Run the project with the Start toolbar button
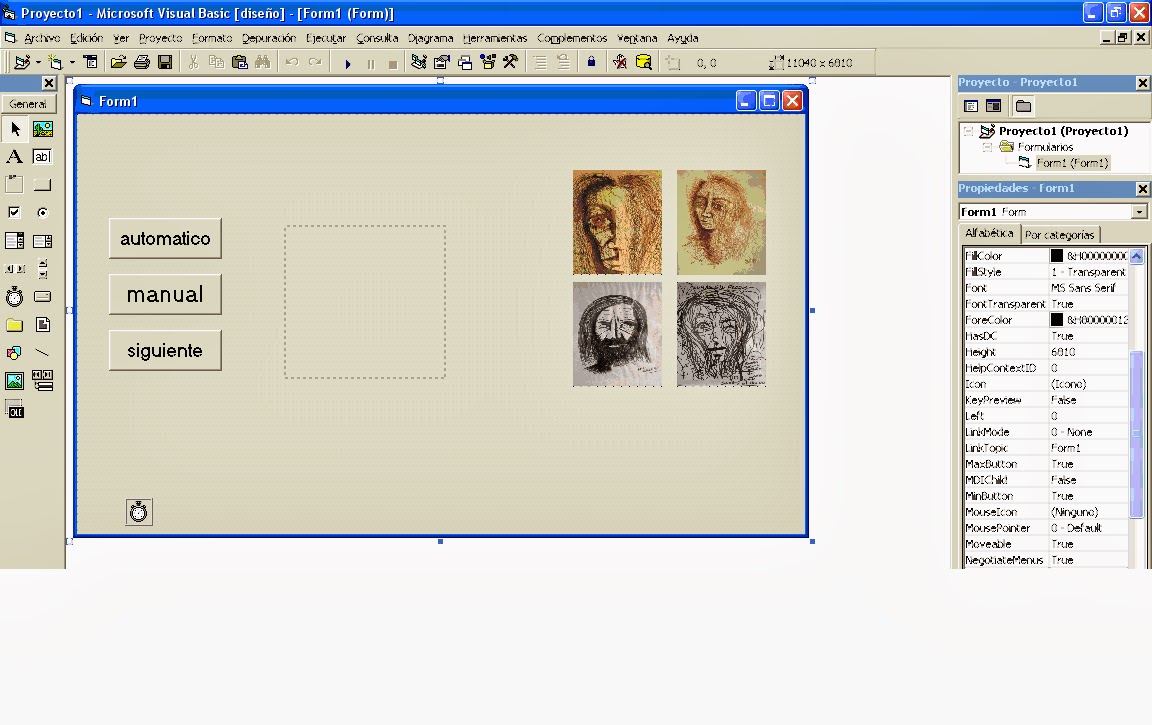Image resolution: width=1152 pixels, height=725 pixels. coord(348,61)
